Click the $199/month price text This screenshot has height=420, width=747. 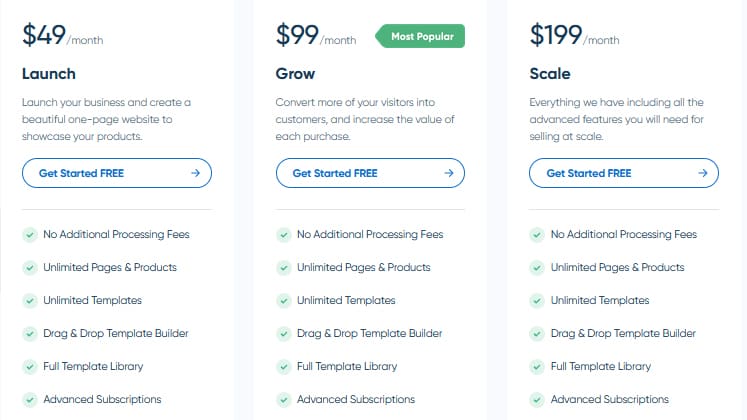pos(575,35)
